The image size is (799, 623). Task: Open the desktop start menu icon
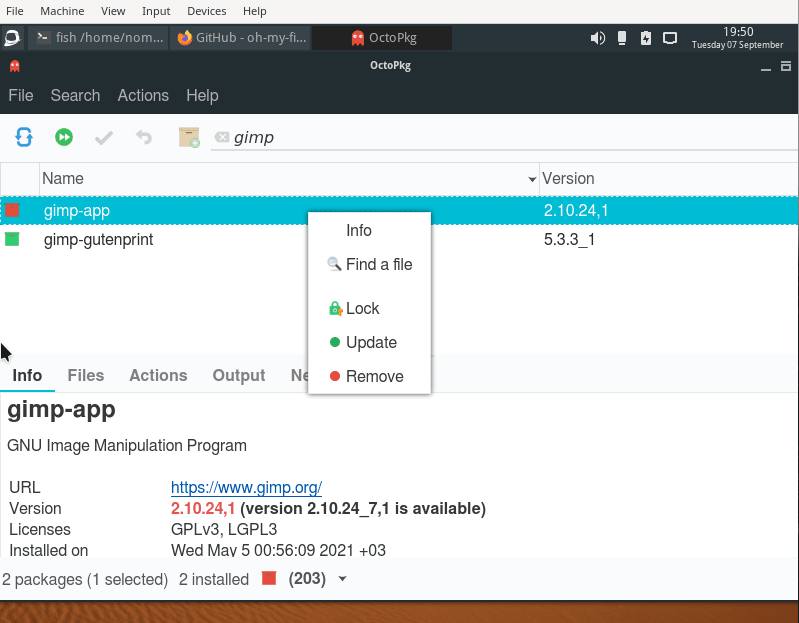(x=12, y=38)
